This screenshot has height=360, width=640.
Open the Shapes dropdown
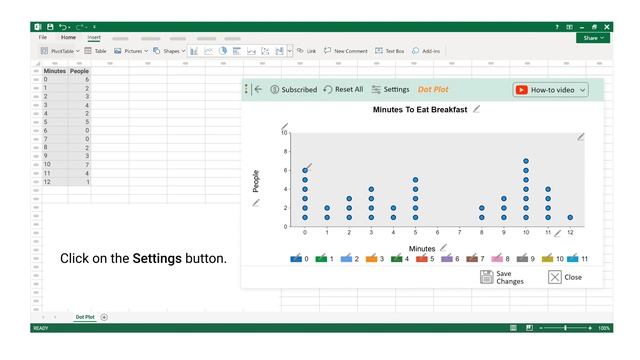click(x=169, y=51)
